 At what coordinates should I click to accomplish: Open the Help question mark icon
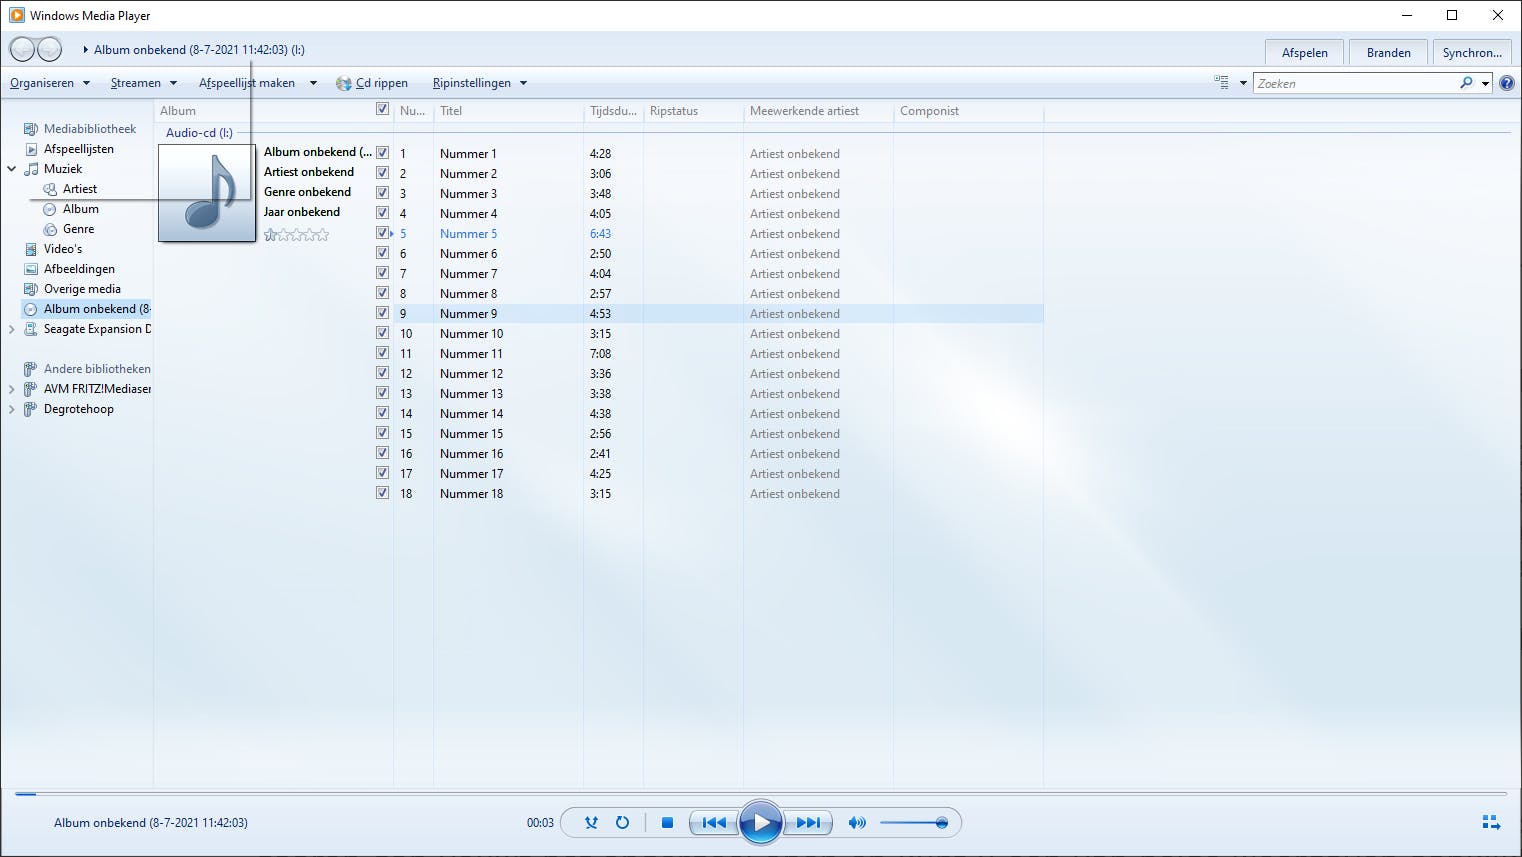coord(1507,83)
